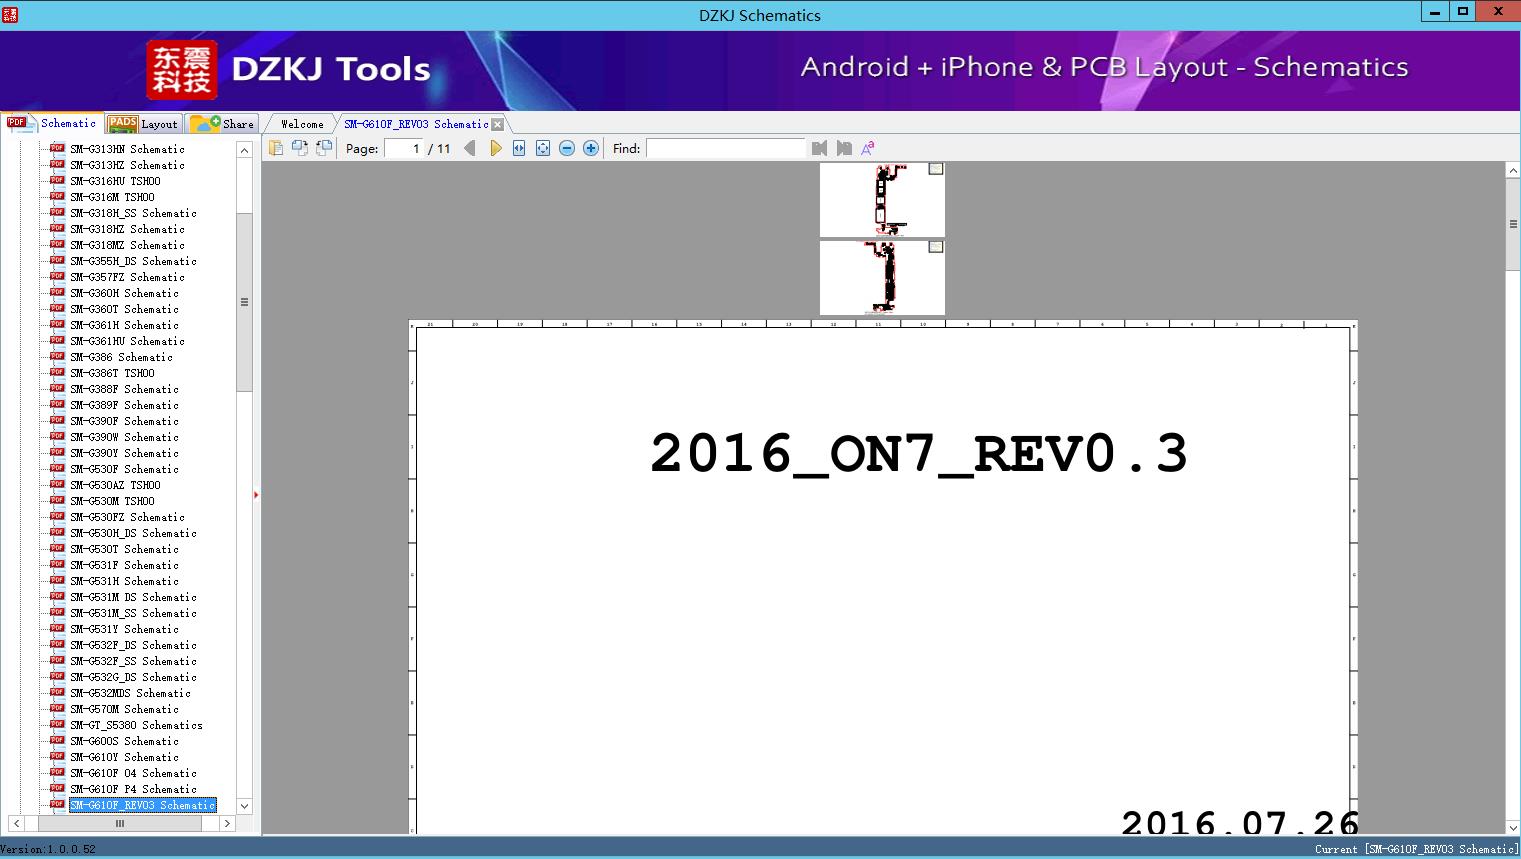Select SM-G532F_DS Schematic item
The width and height of the screenshot is (1521, 859).
click(133, 645)
